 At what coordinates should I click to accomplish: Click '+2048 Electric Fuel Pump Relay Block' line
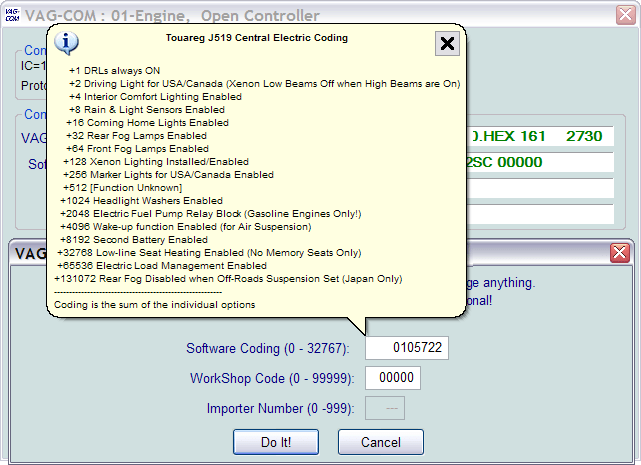211,214
